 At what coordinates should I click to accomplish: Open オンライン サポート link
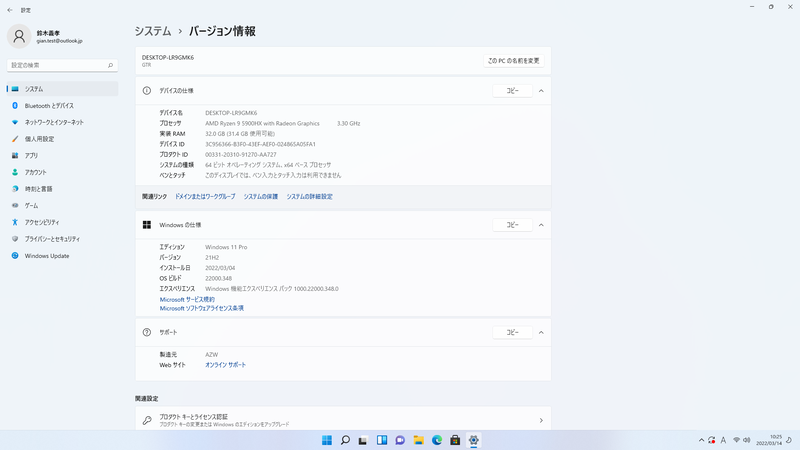click(x=226, y=365)
